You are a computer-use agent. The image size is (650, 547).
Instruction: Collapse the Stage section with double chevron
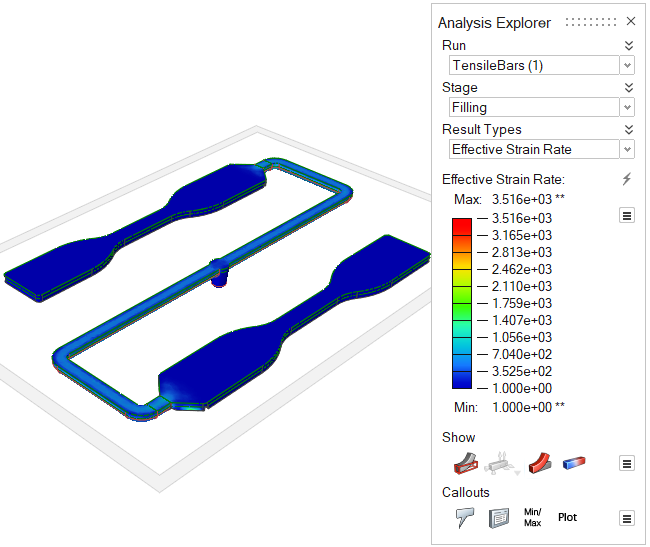[628, 87]
